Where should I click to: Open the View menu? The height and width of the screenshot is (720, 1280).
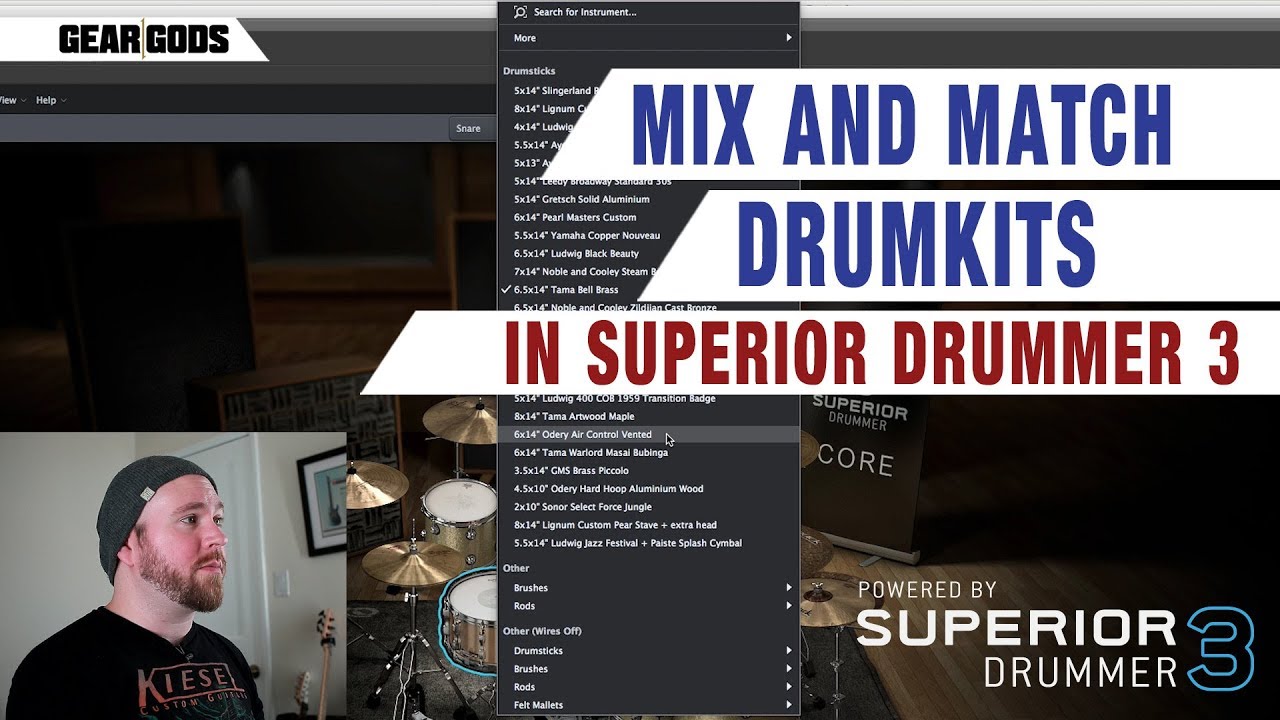[12, 100]
